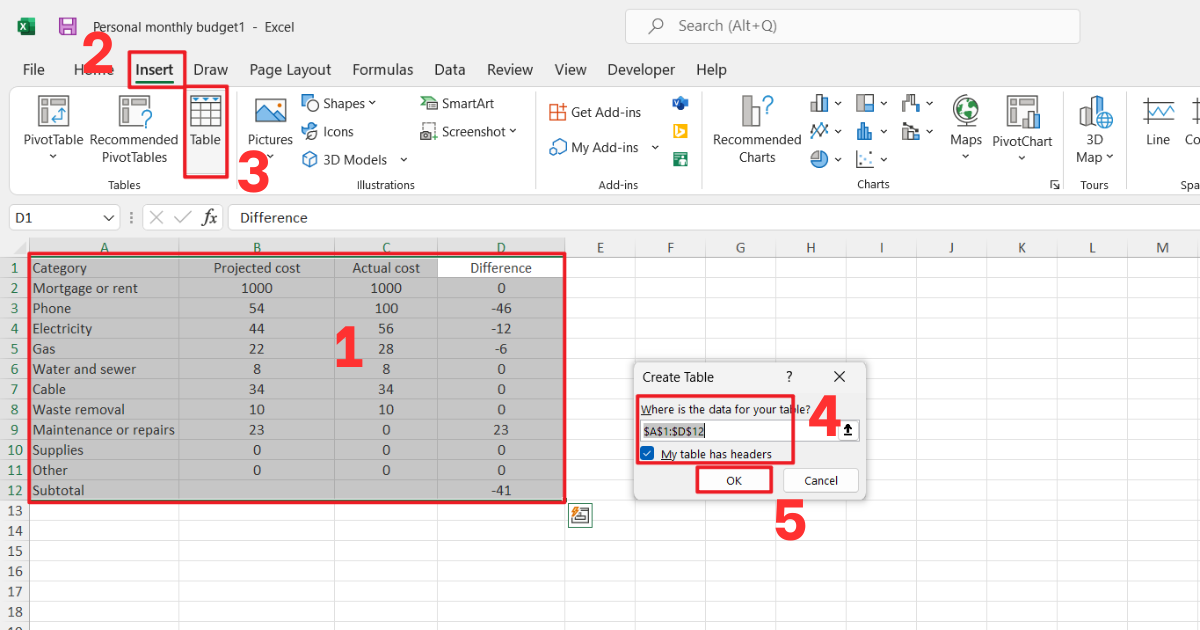Open the Help tab
The width and height of the screenshot is (1200, 630).
click(x=711, y=70)
